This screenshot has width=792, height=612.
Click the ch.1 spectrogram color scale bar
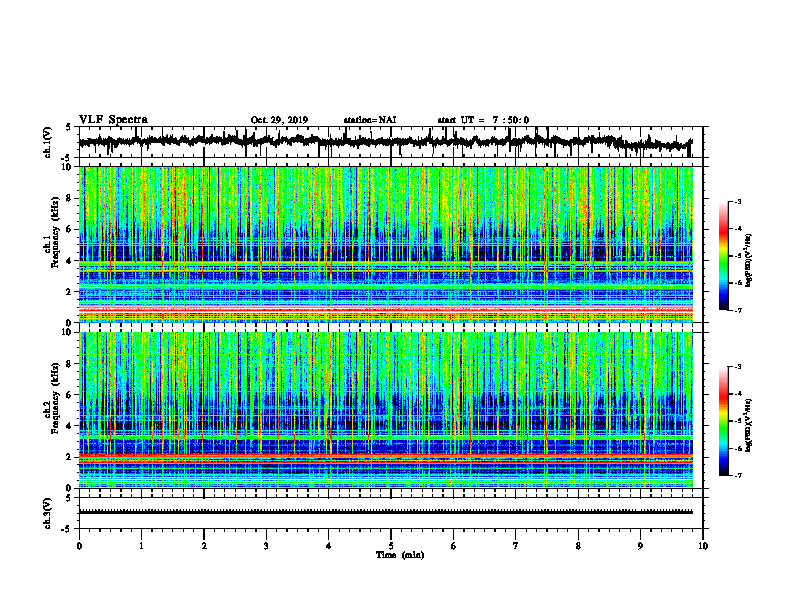(724, 256)
